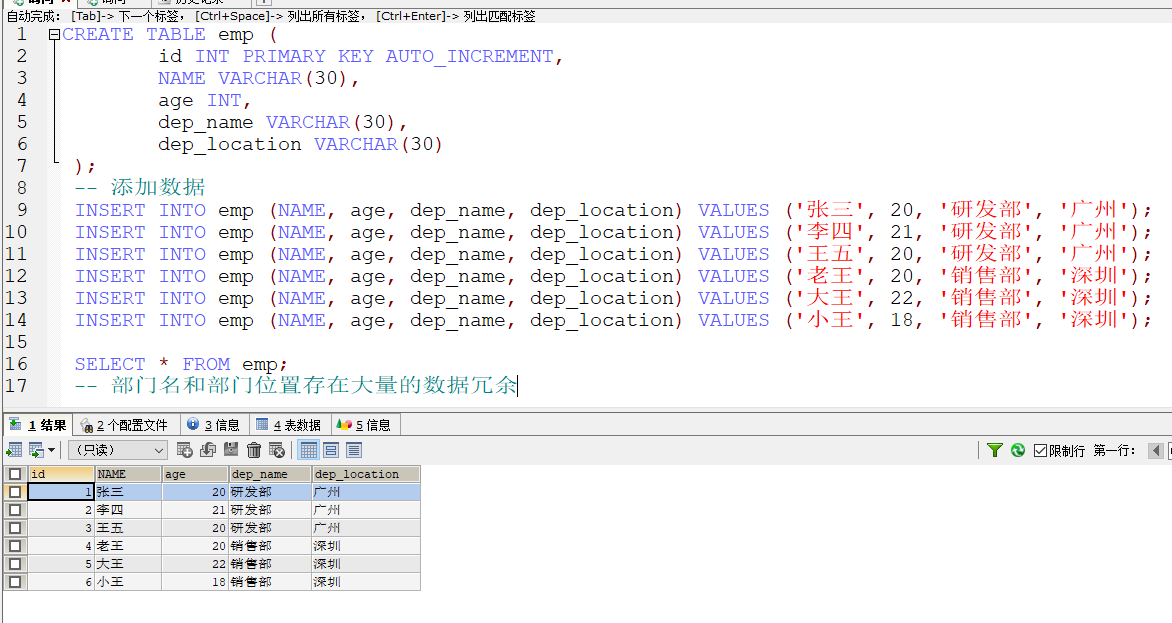The image size is (1172, 623).
Task: Select the form view icon
Action: [331, 450]
